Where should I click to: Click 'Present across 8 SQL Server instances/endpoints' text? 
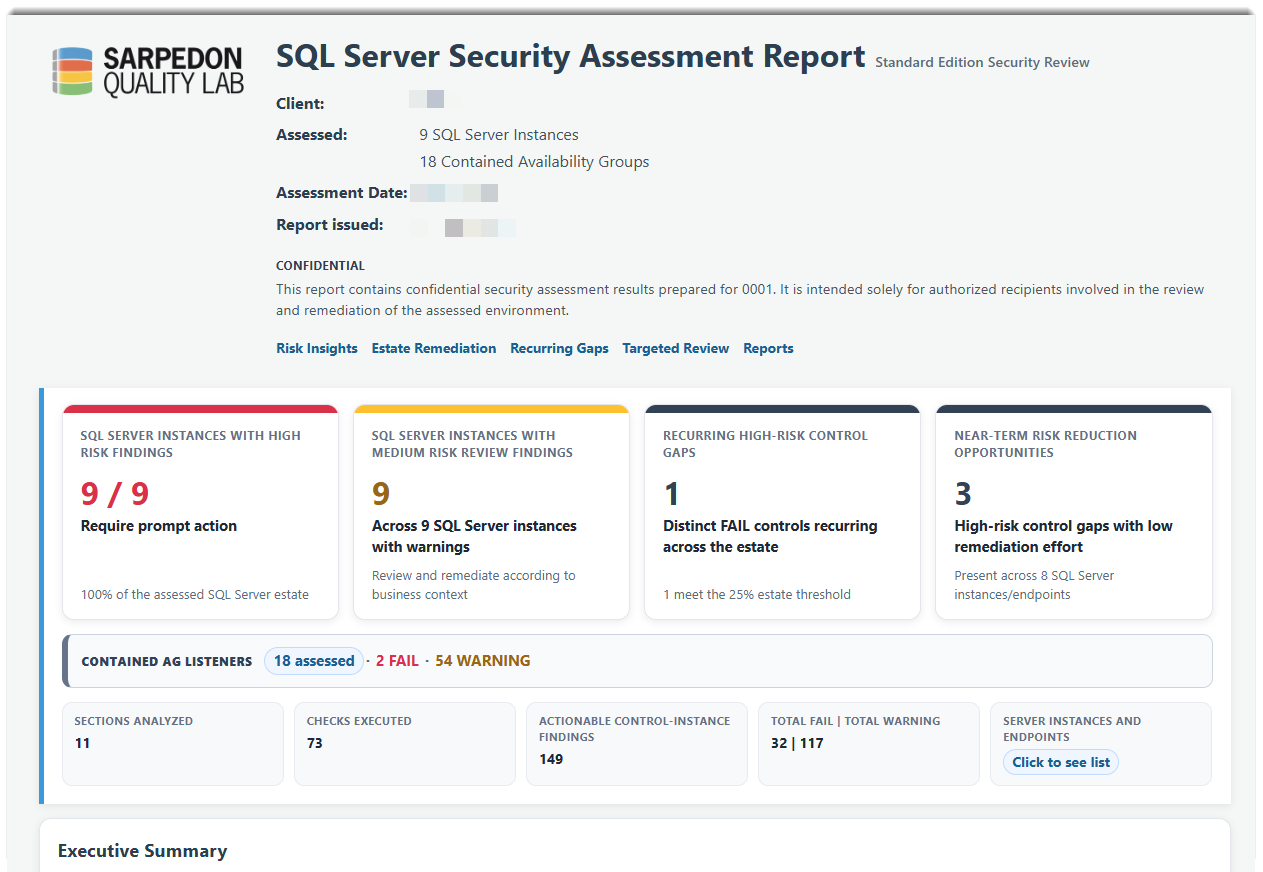point(1034,585)
